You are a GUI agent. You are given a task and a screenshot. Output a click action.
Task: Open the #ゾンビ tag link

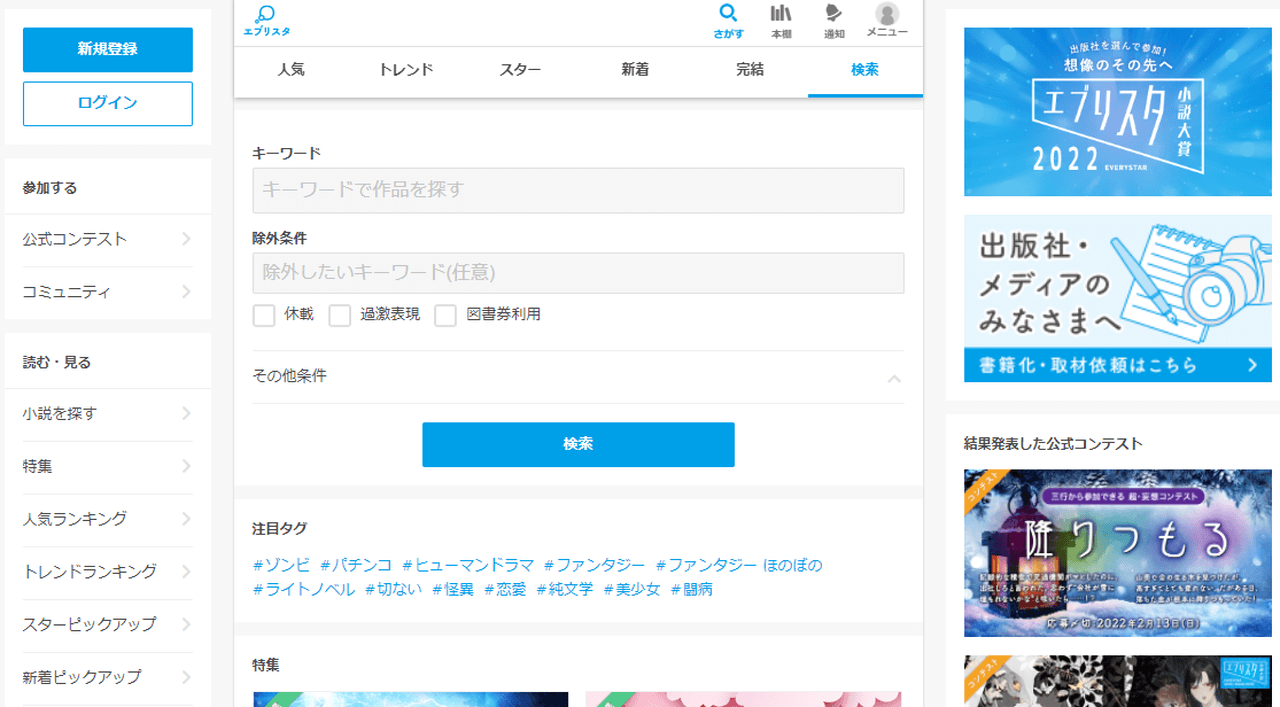tap(281, 565)
